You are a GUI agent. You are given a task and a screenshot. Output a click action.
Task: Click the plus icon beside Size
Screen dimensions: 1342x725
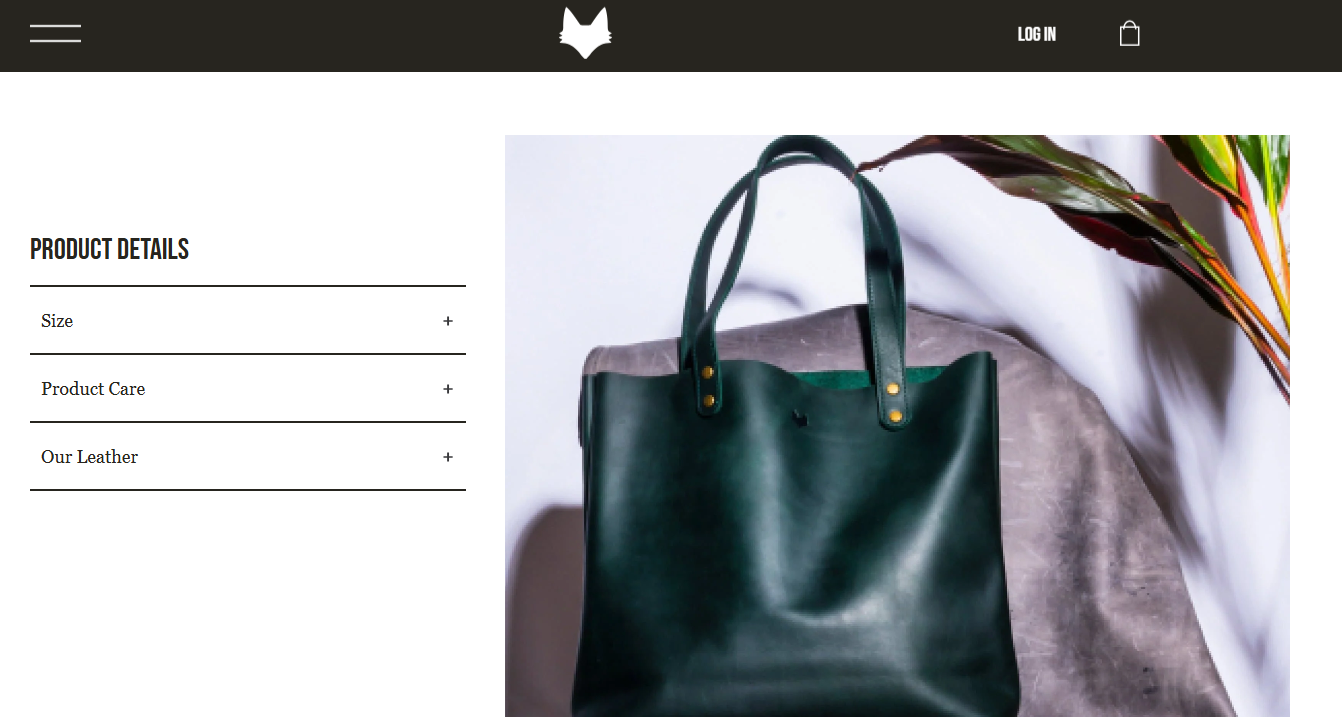tap(448, 321)
